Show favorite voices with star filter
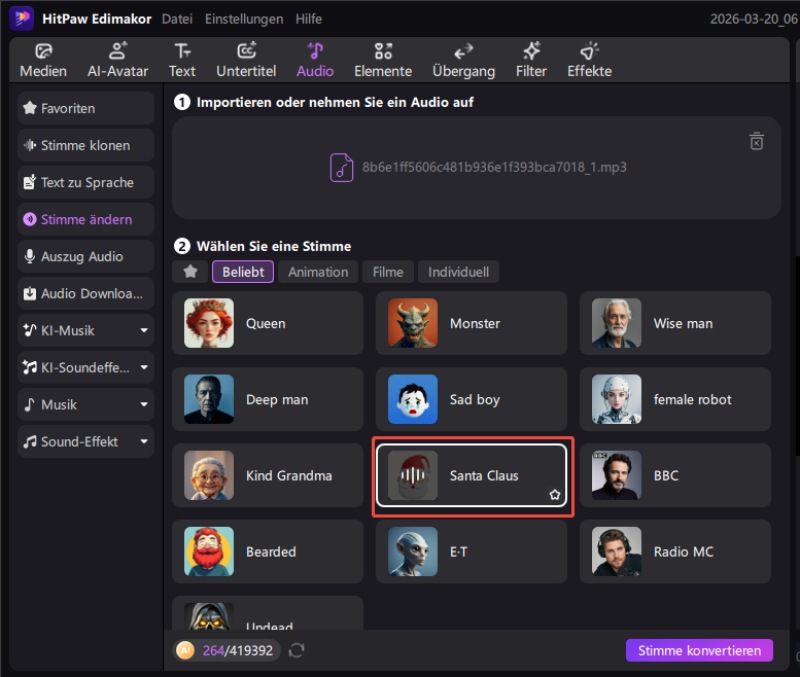The width and height of the screenshot is (800, 677). pyautogui.click(x=190, y=272)
